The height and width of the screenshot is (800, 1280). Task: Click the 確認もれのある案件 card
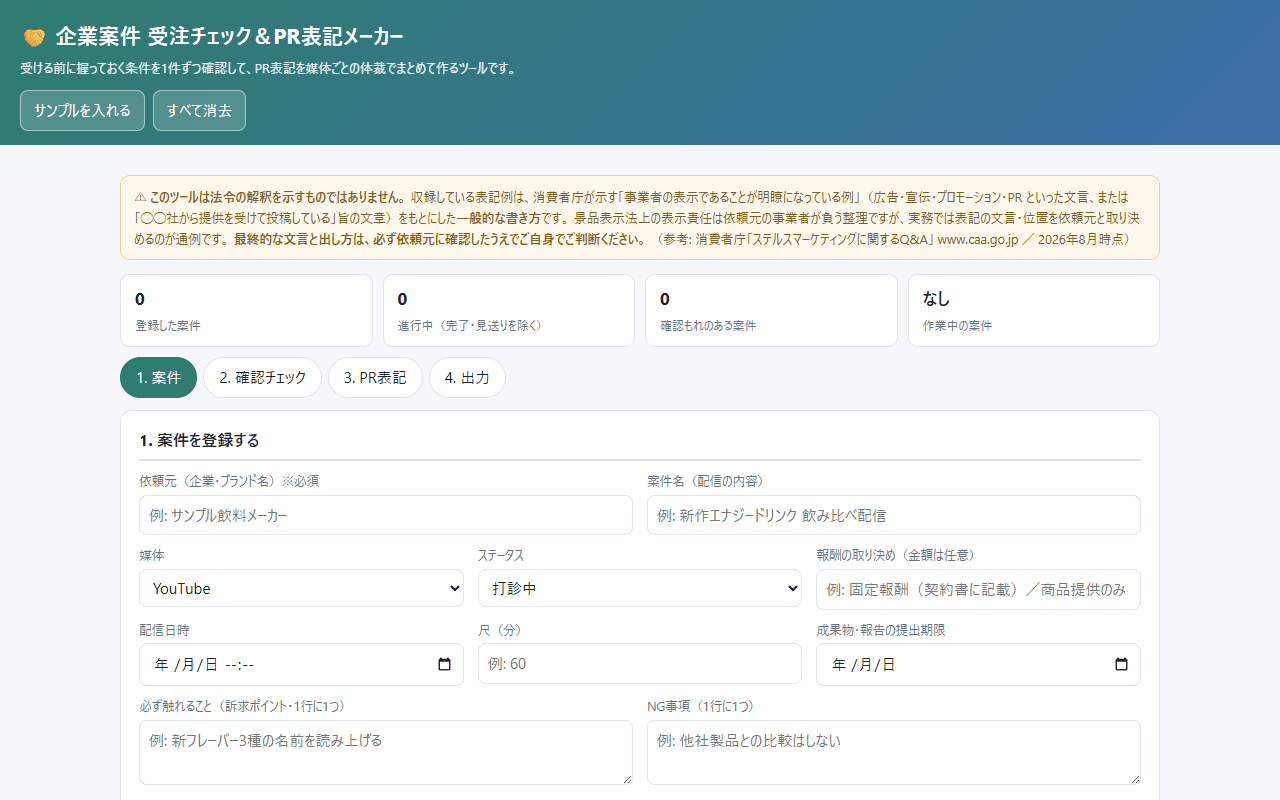[771, 310]
